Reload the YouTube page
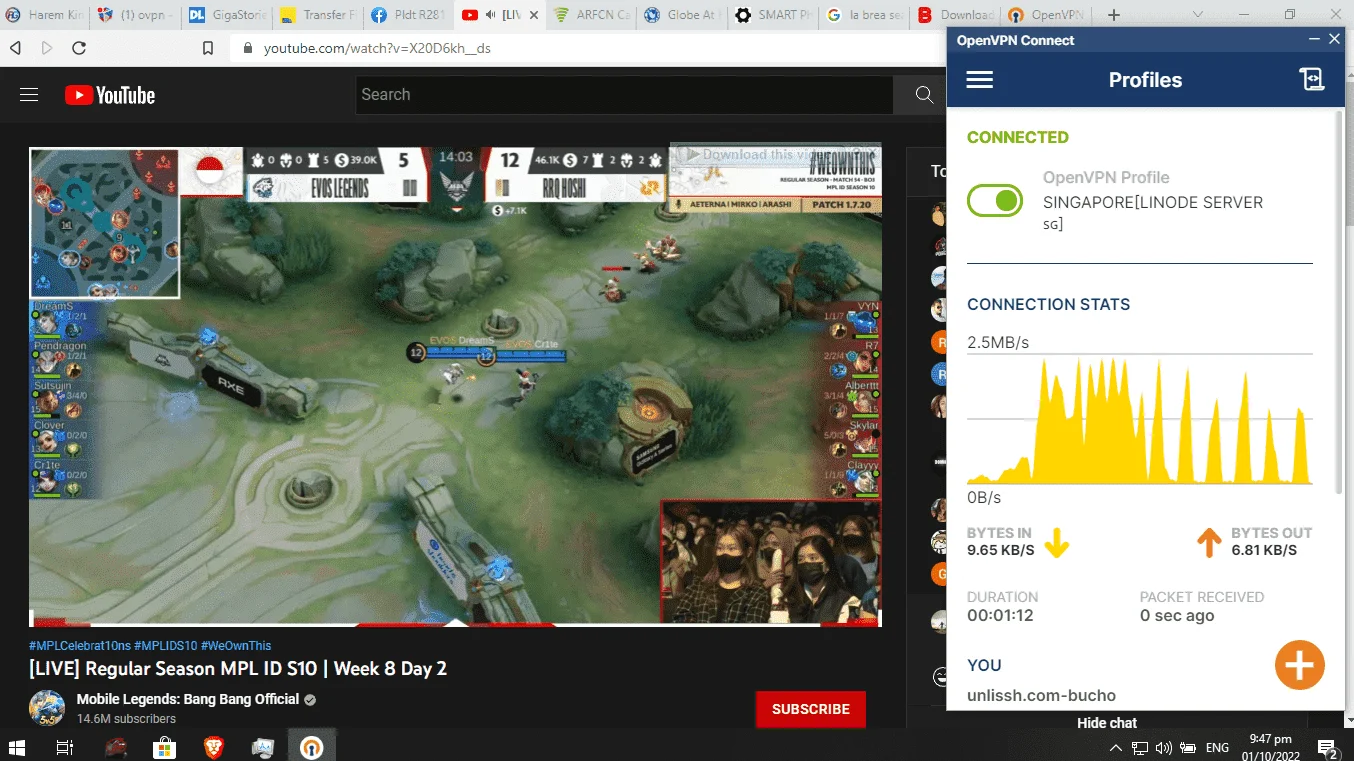The height and width of the screenshot is (761, 1354). coord(79,48)
